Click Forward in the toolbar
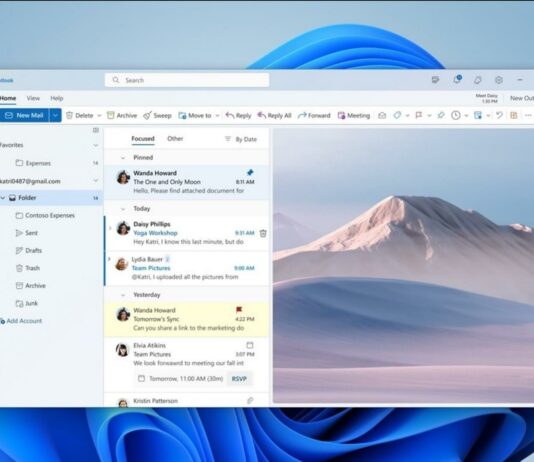The width and height of the screenshot is (534, 462). click(314, 115)
